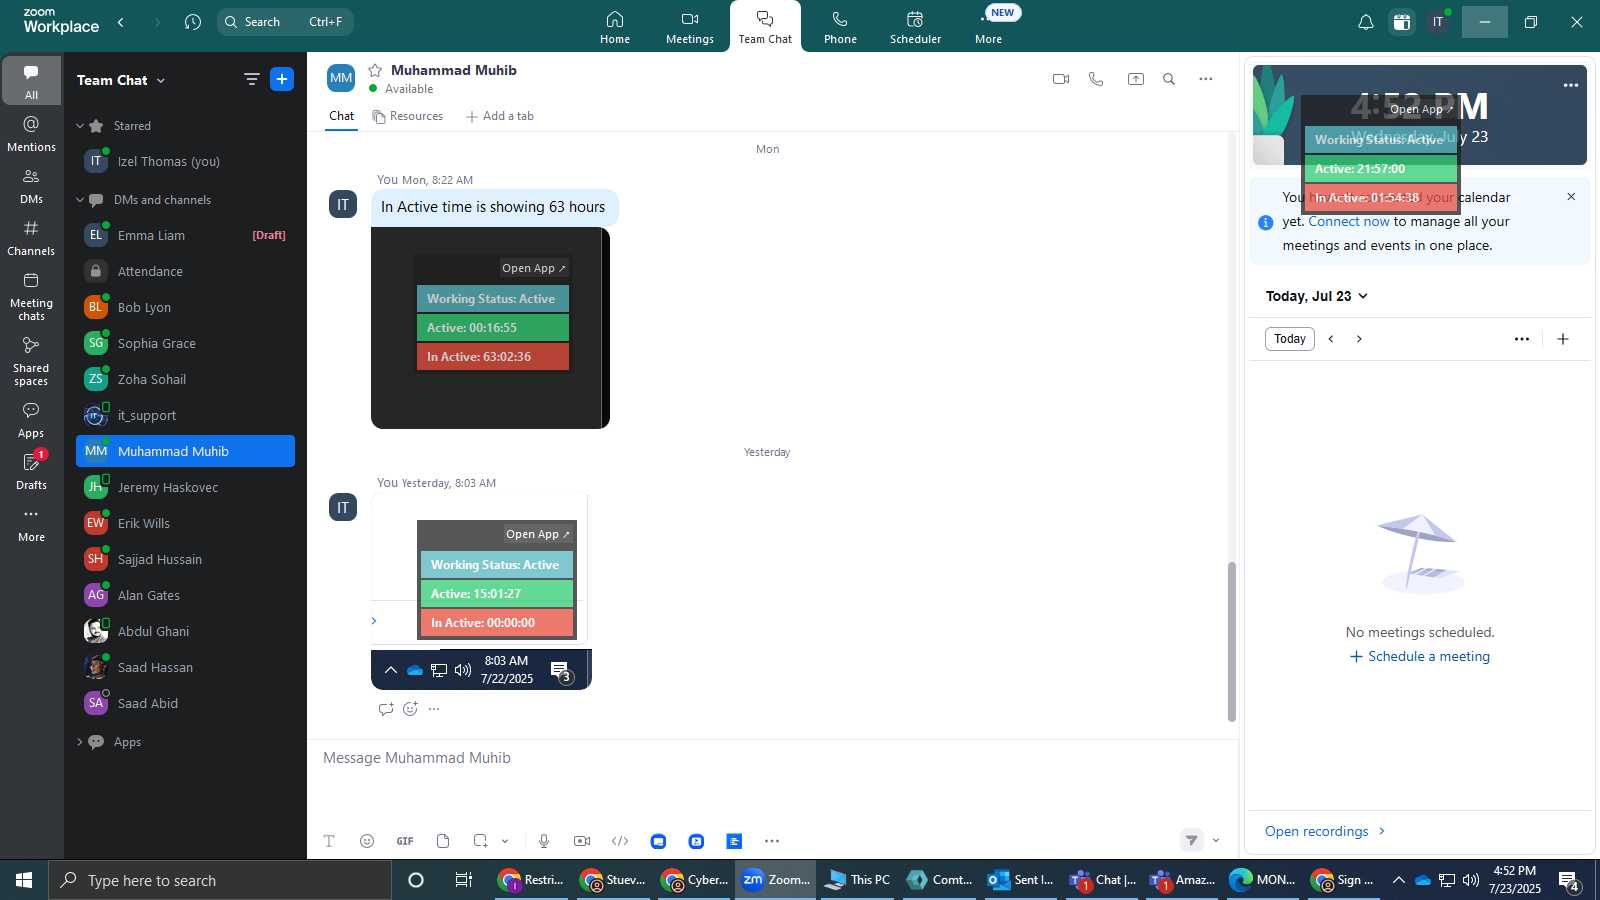1600x900 pixels.
Task: Open Meeting chats in the left sidebar
Action: [x=31, y=295]
